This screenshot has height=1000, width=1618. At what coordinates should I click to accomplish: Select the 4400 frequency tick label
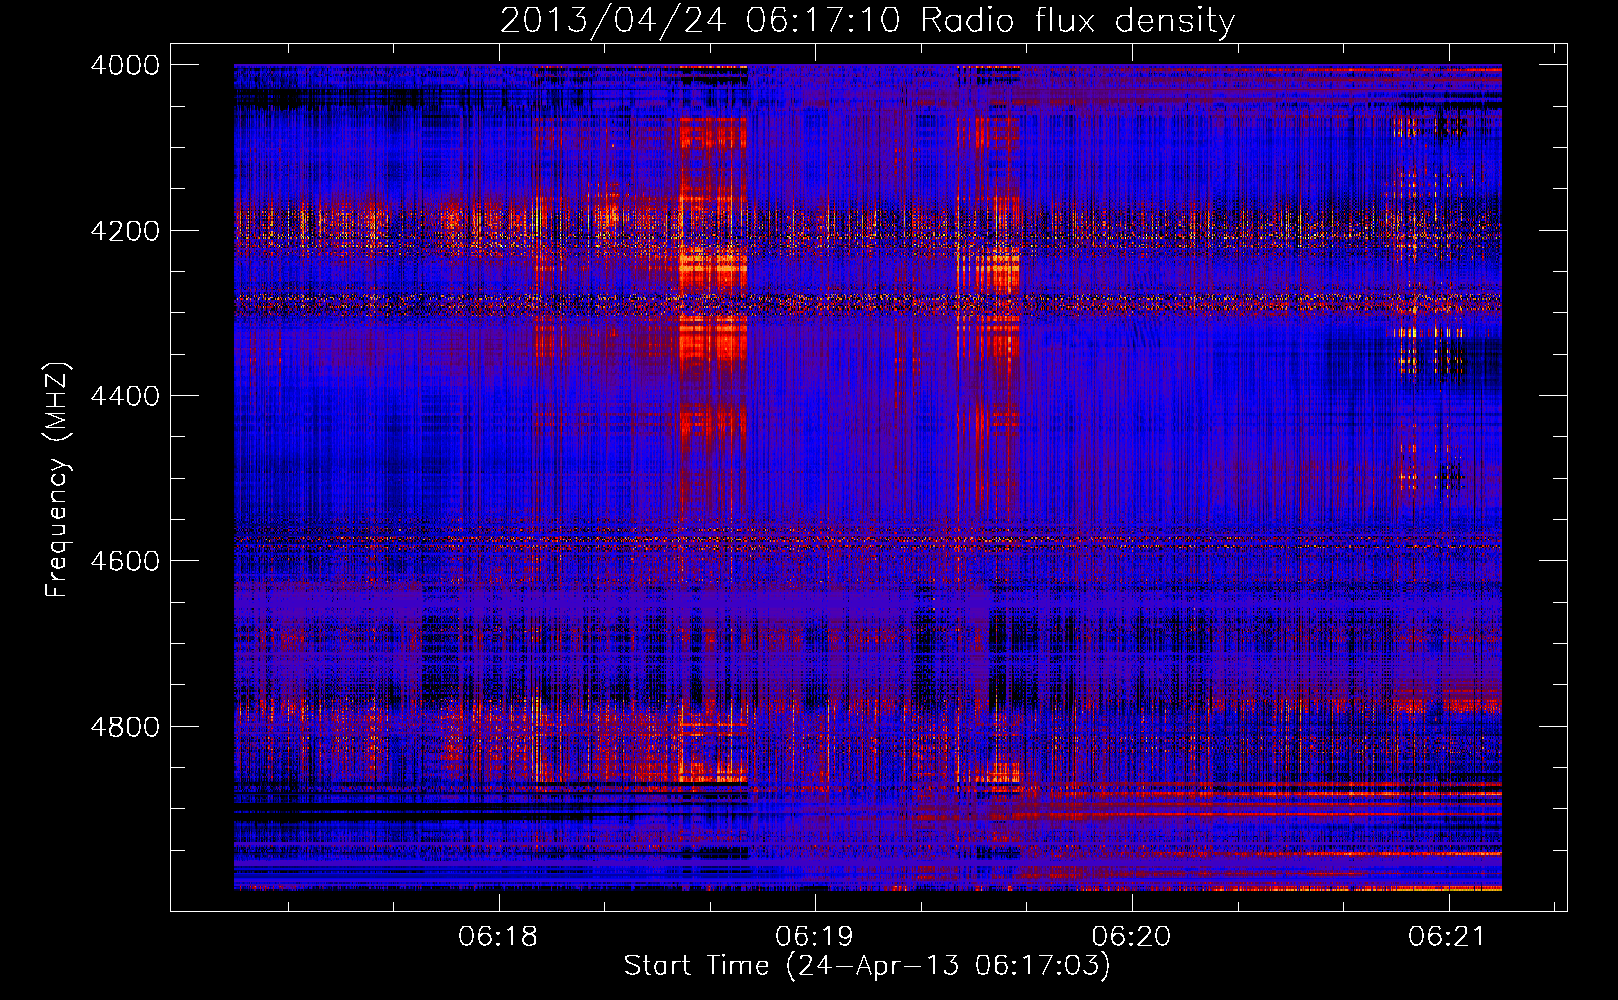125,396
